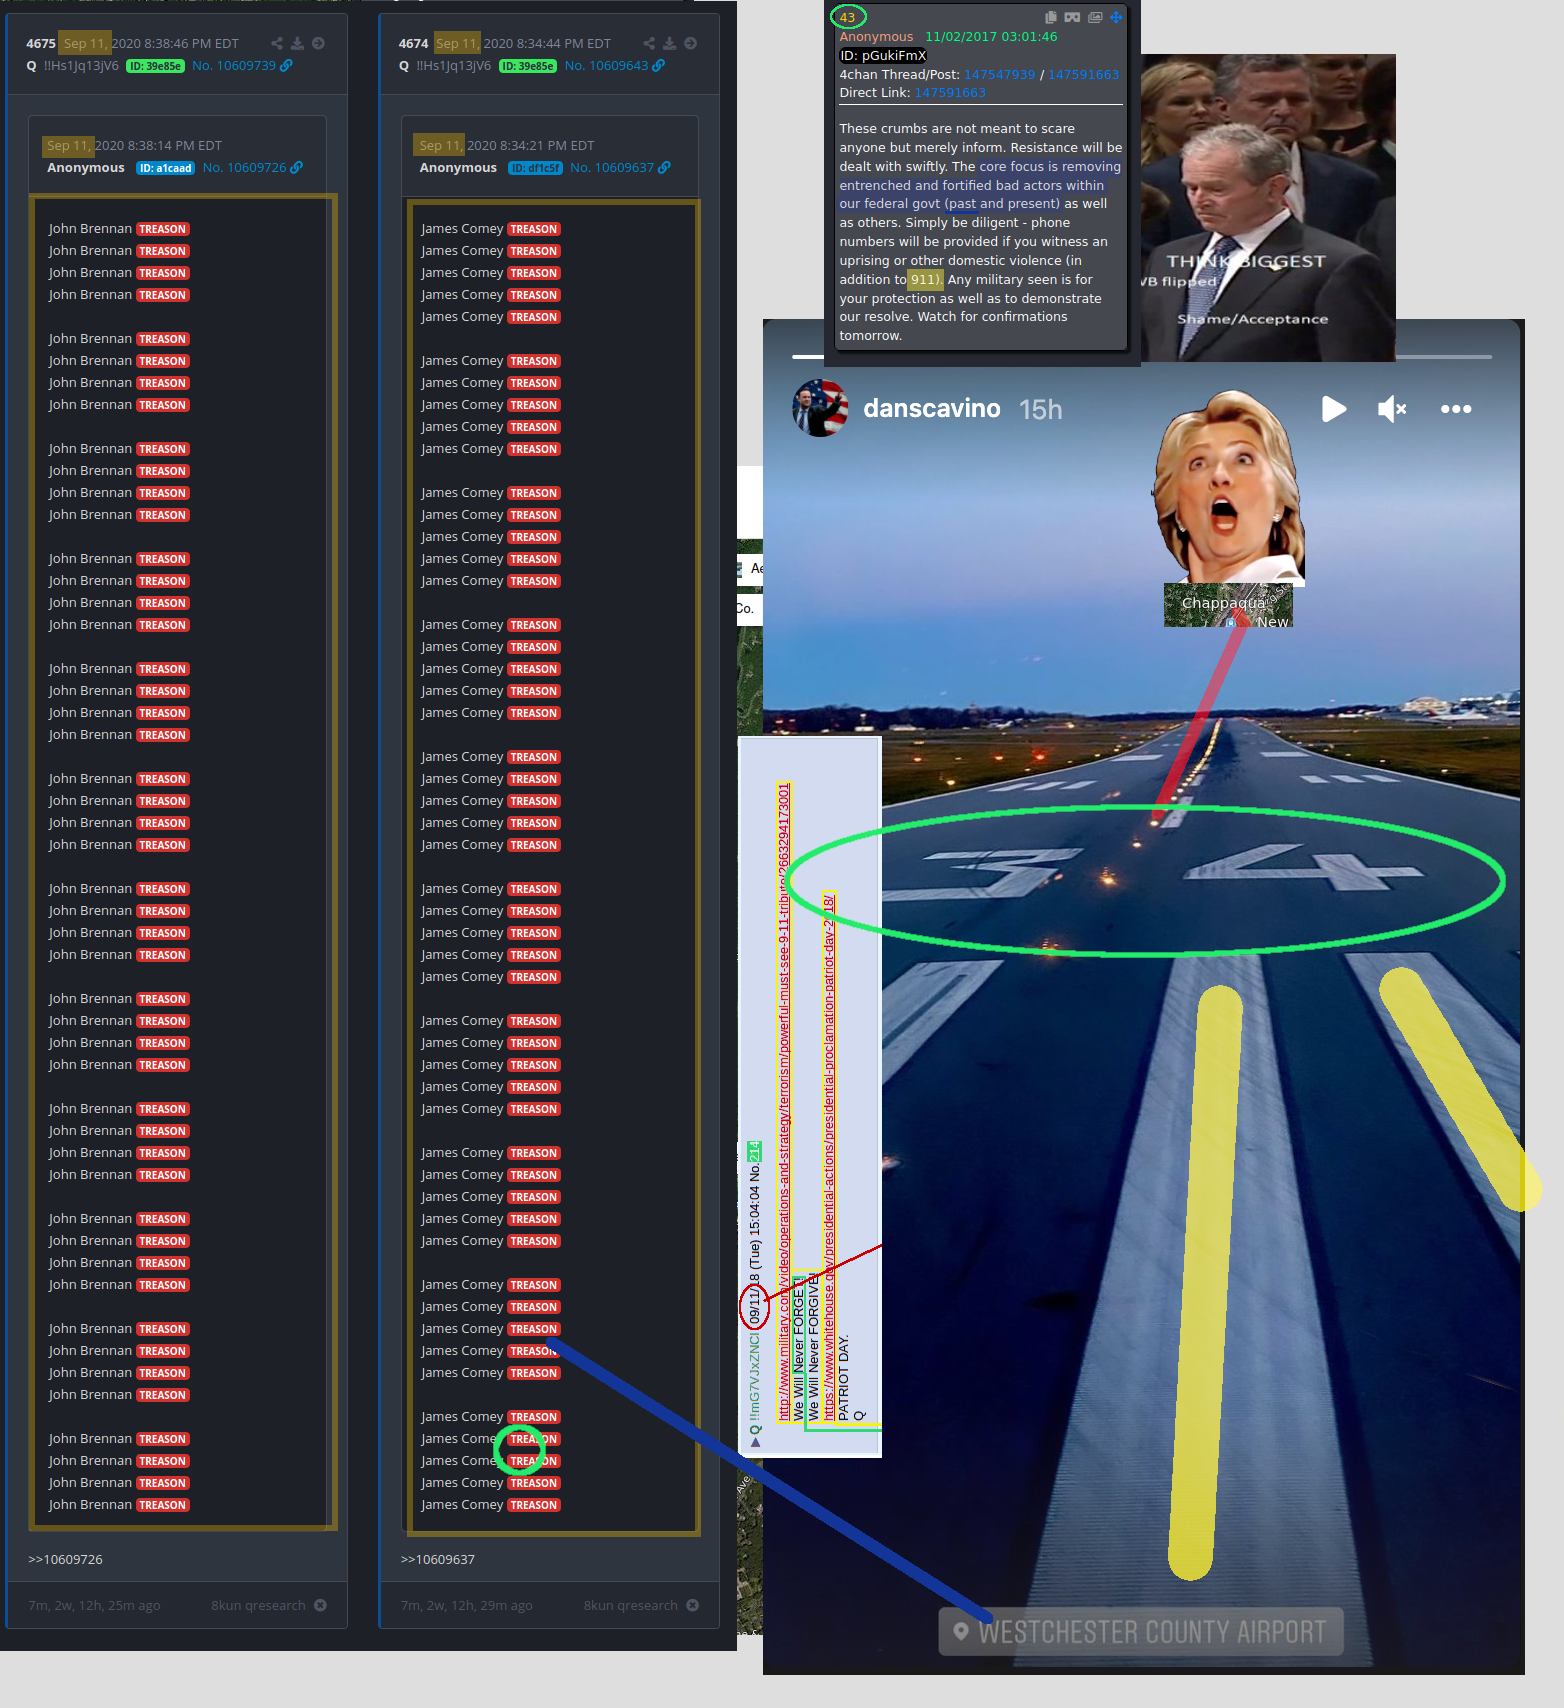Open the three-dot more menu on story
This screenshot has height=1708, width=1564.
click(1455, 409)
